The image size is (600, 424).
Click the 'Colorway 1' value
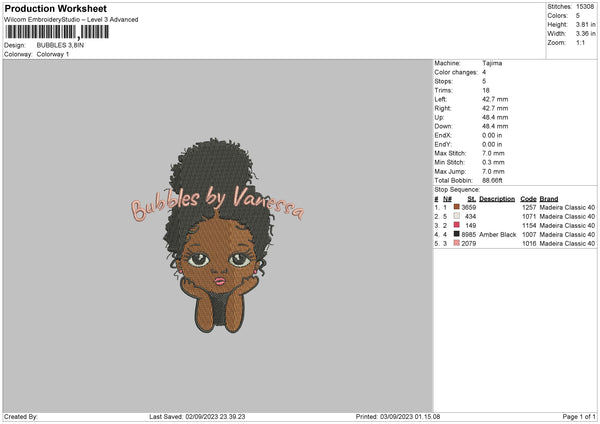pos(53,54)
